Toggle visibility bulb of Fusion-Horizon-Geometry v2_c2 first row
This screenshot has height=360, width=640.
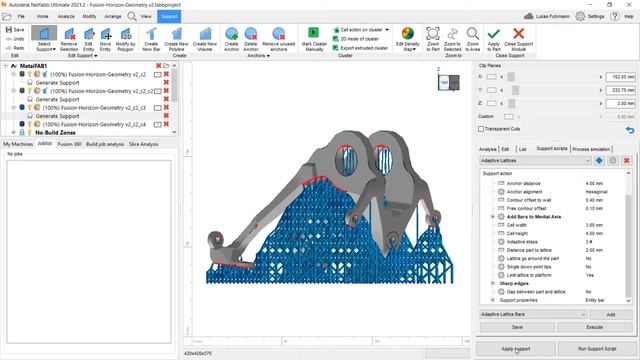click(29, 74)
